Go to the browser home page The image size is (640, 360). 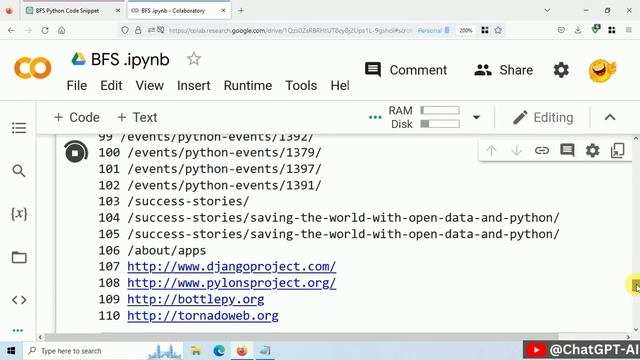(x=61, y=30)
